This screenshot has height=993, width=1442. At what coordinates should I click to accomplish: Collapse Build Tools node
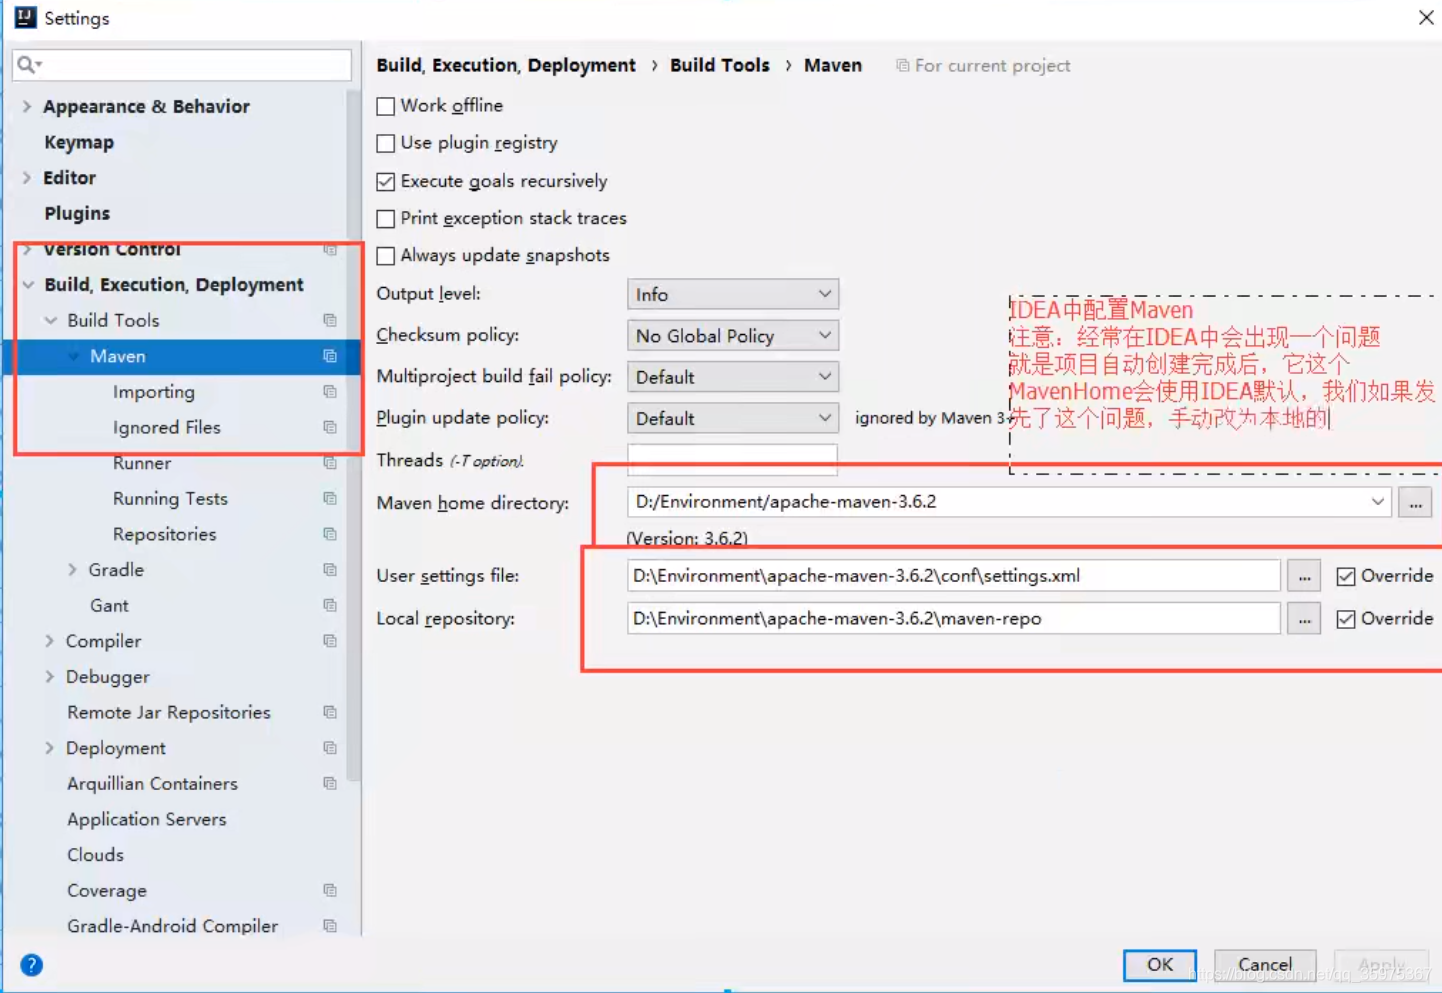50,320
